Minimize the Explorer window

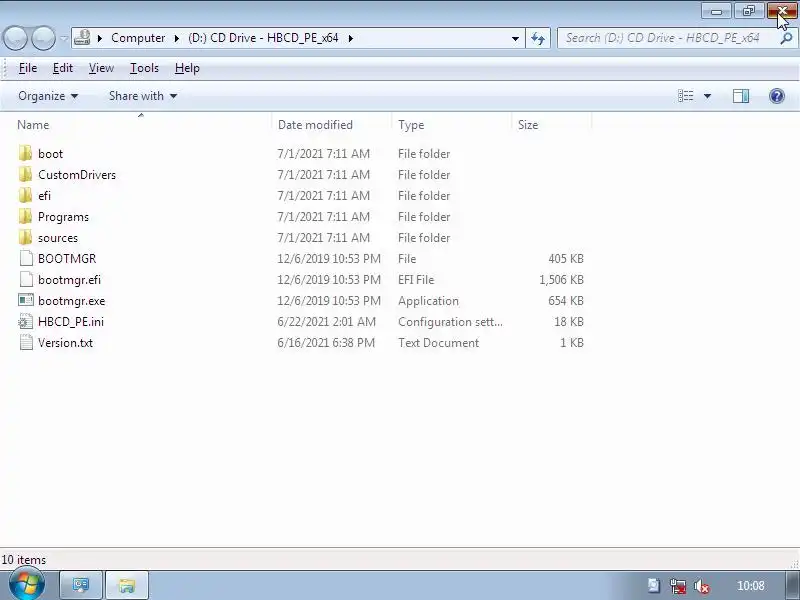[x=716, y=11]
